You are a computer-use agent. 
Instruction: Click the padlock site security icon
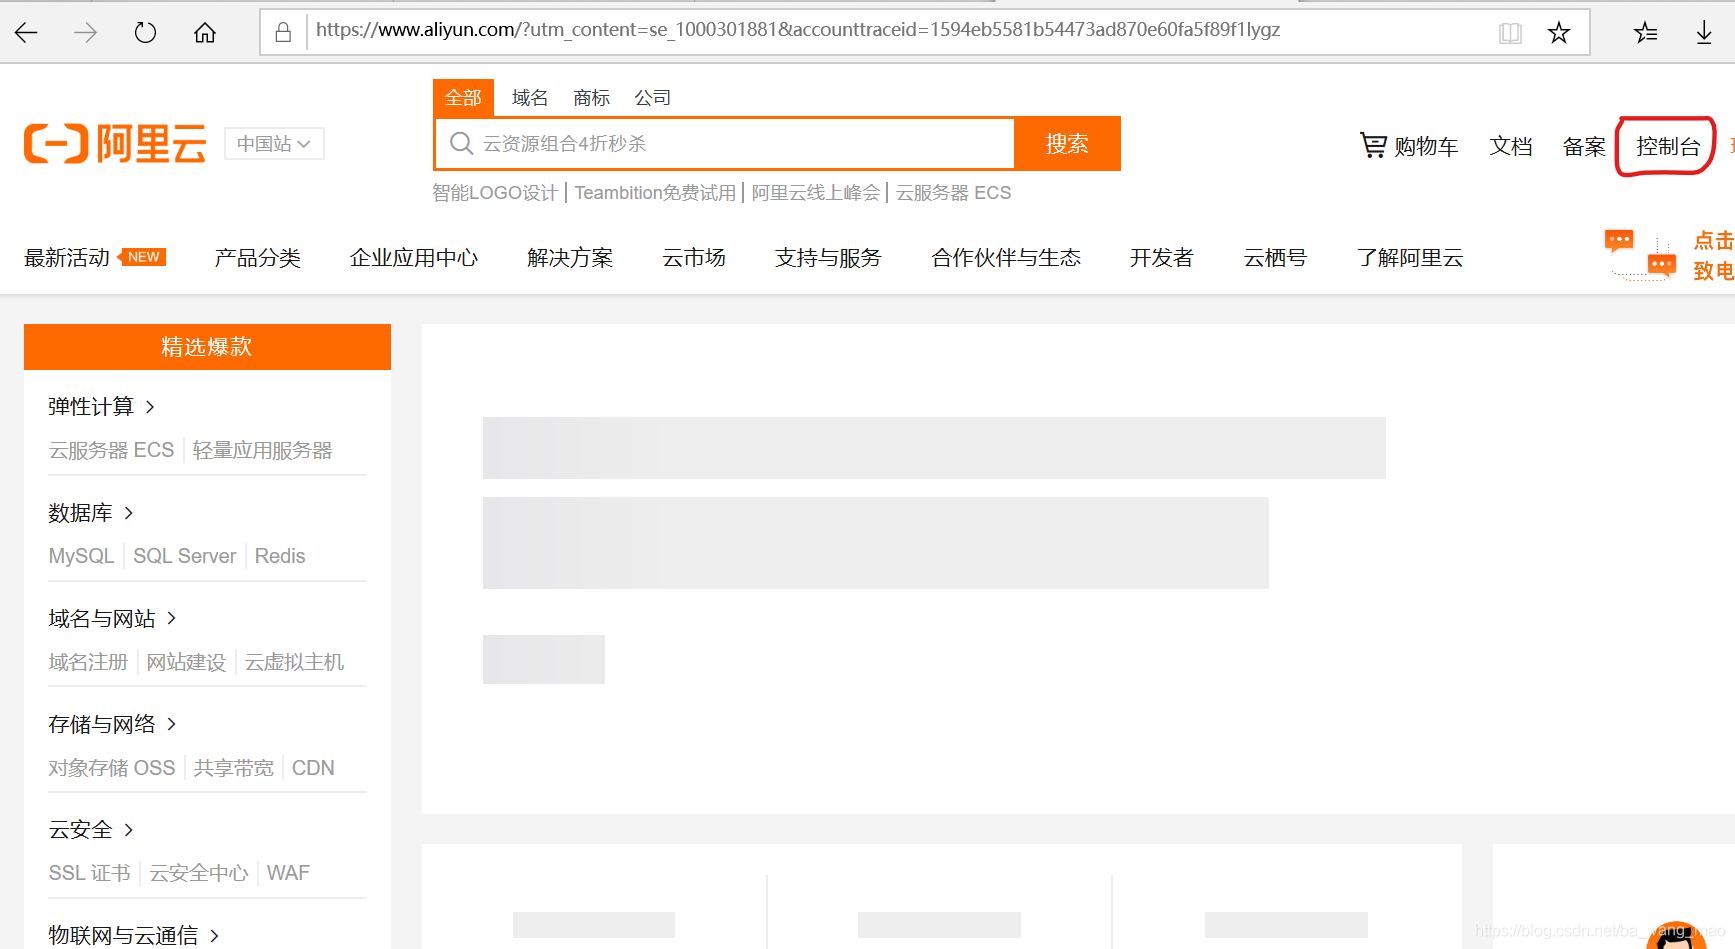(283, 32)
